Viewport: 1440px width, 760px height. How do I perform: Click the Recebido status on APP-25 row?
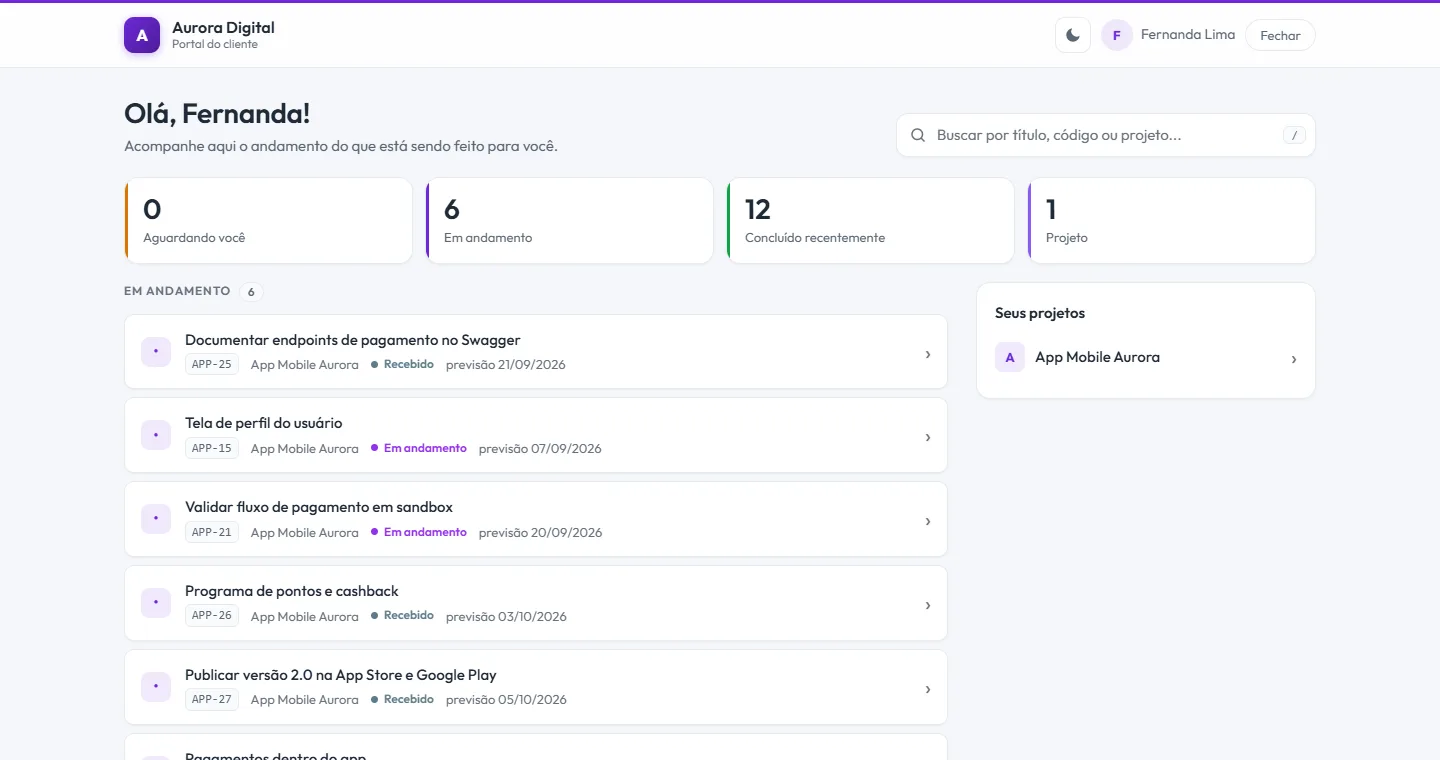pos(402,364)
